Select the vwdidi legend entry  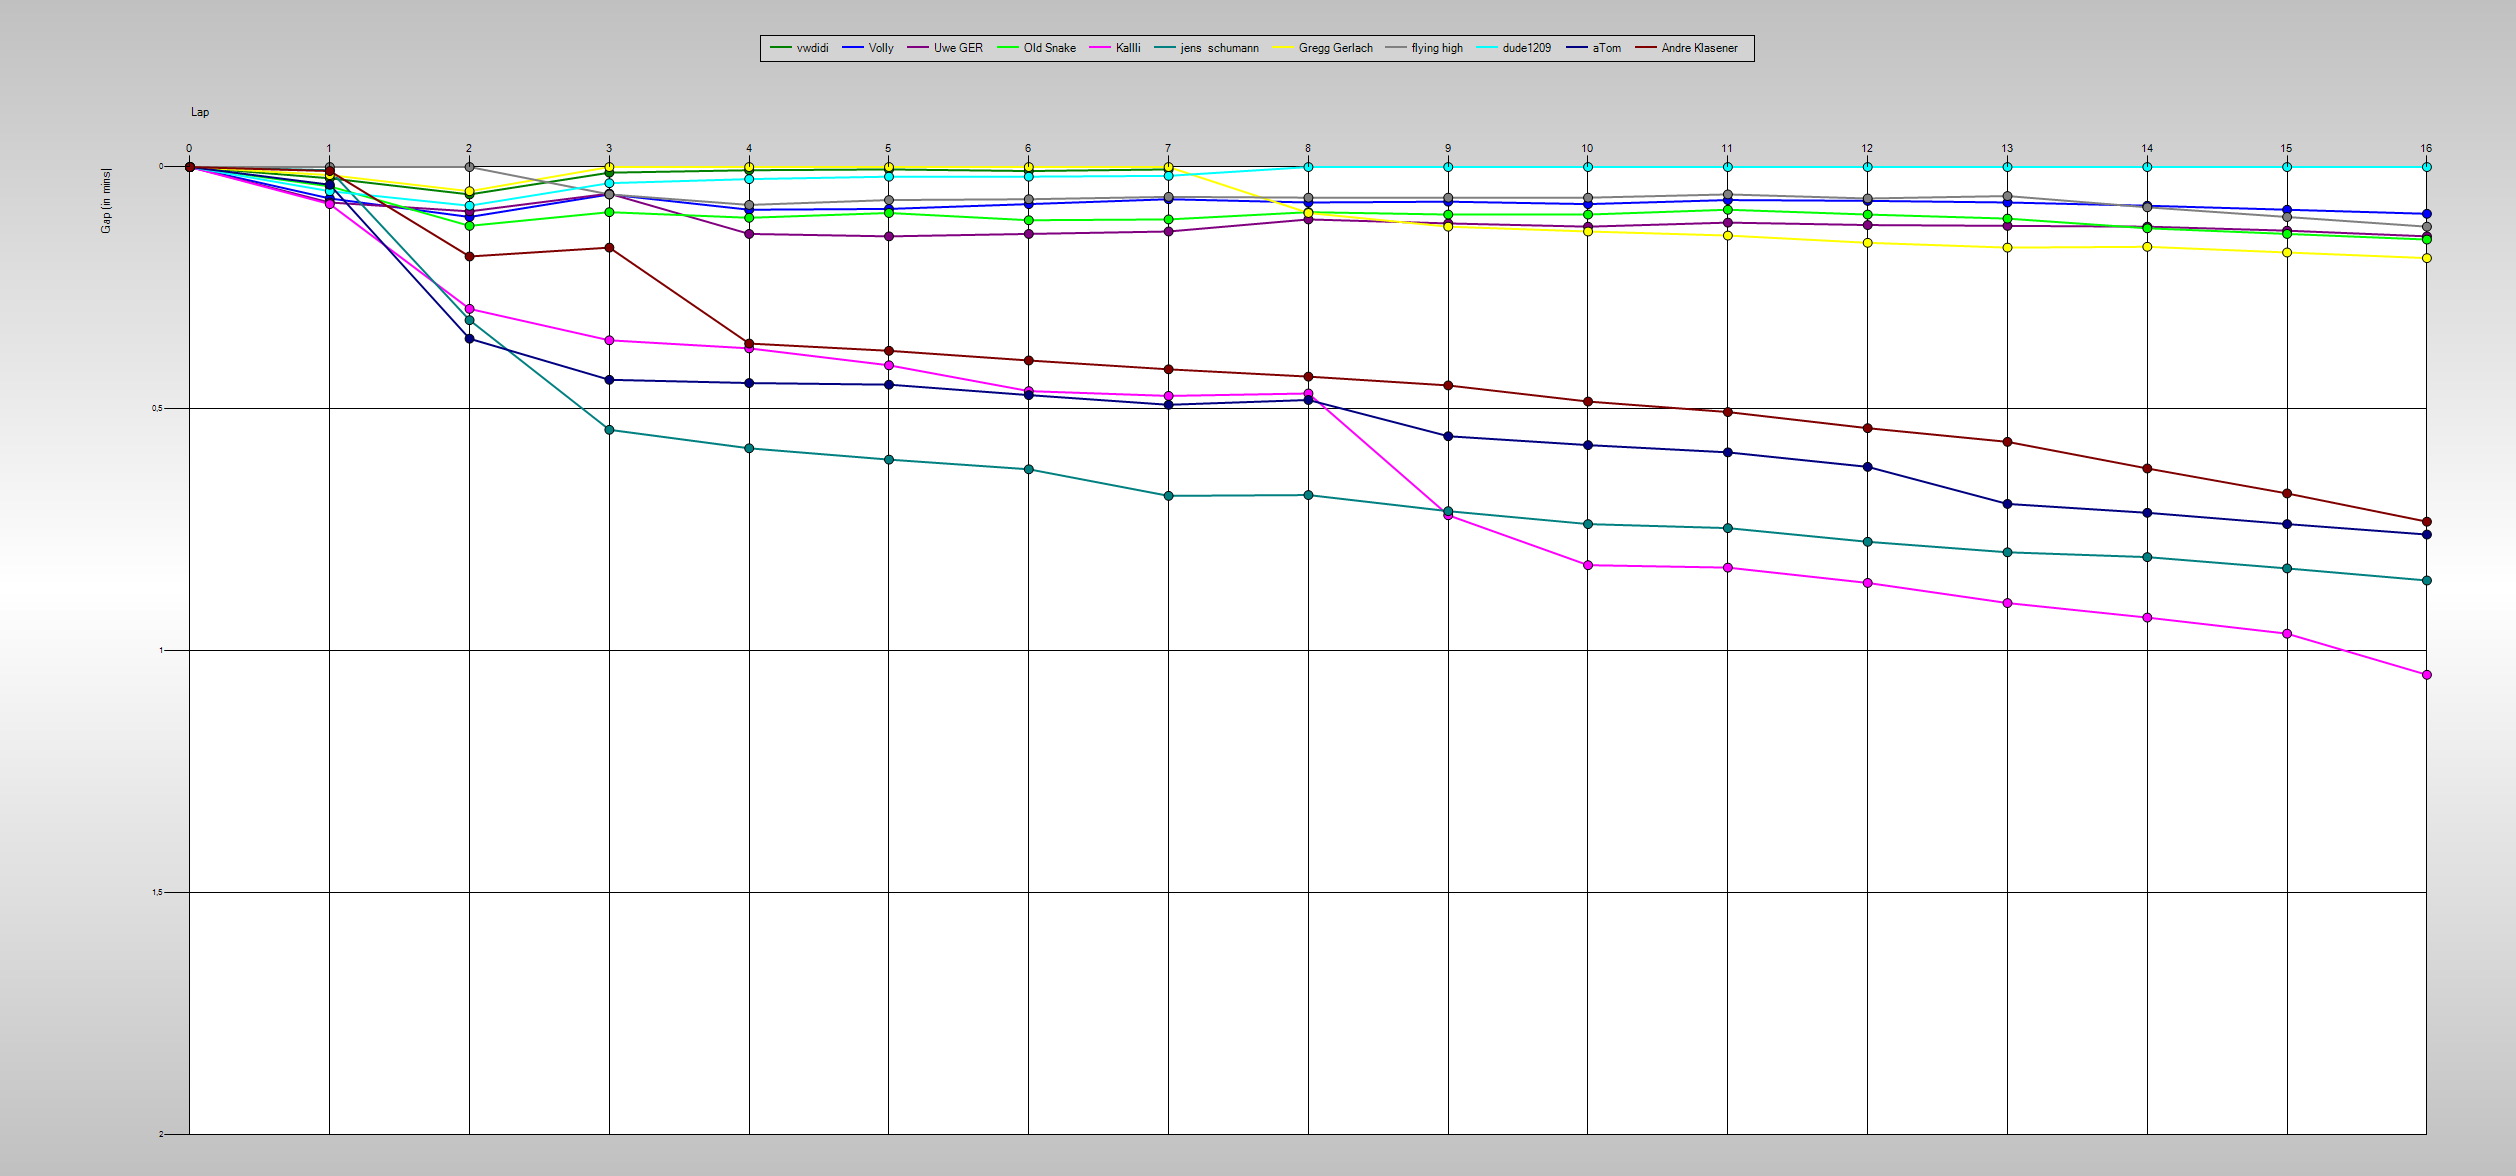click(x=799, y=48)
